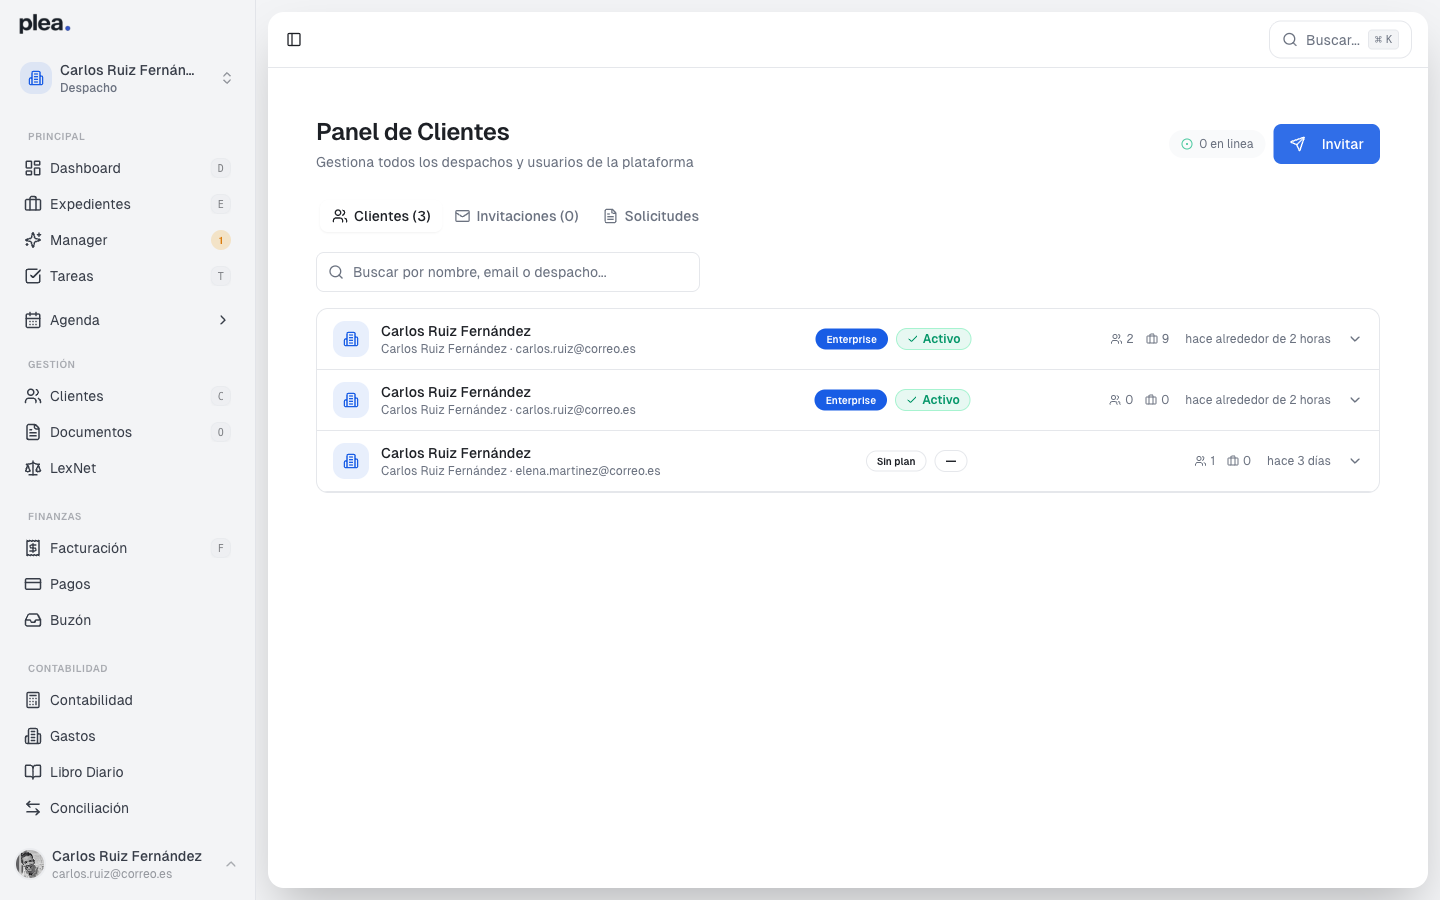The height and width of the screenshot is (900, 1440).
Task: Expand the first client row chevron
Action: click(x=1355, y=339)
